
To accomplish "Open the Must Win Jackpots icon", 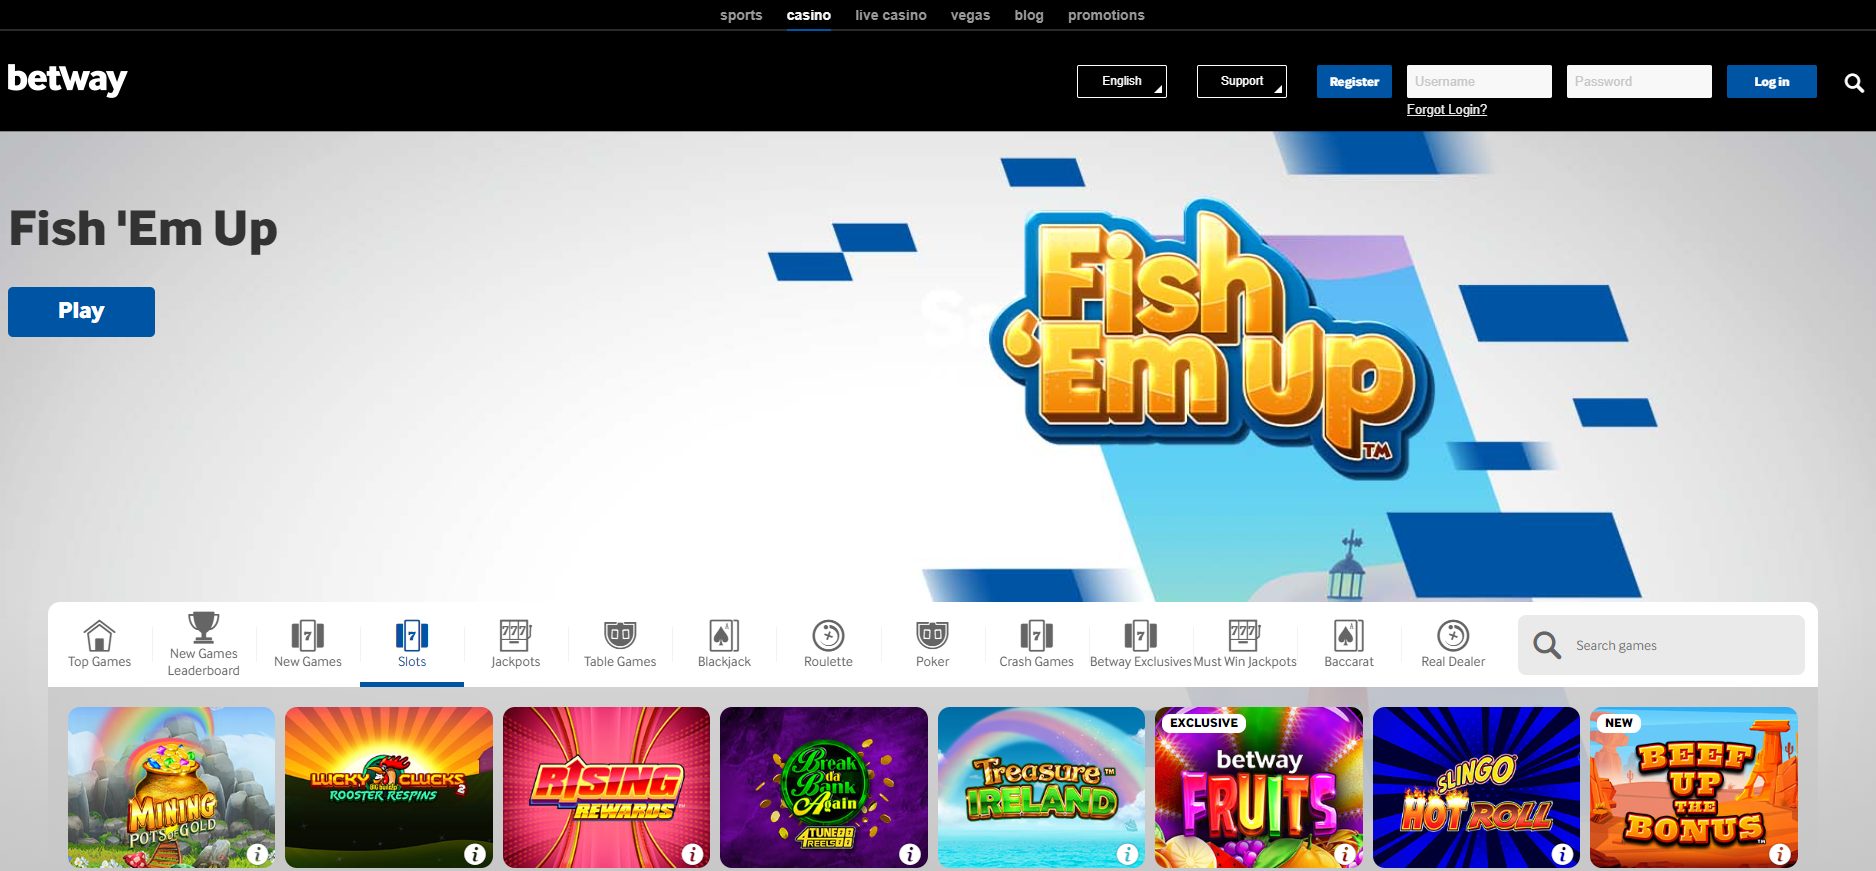I will point(1244,636).
